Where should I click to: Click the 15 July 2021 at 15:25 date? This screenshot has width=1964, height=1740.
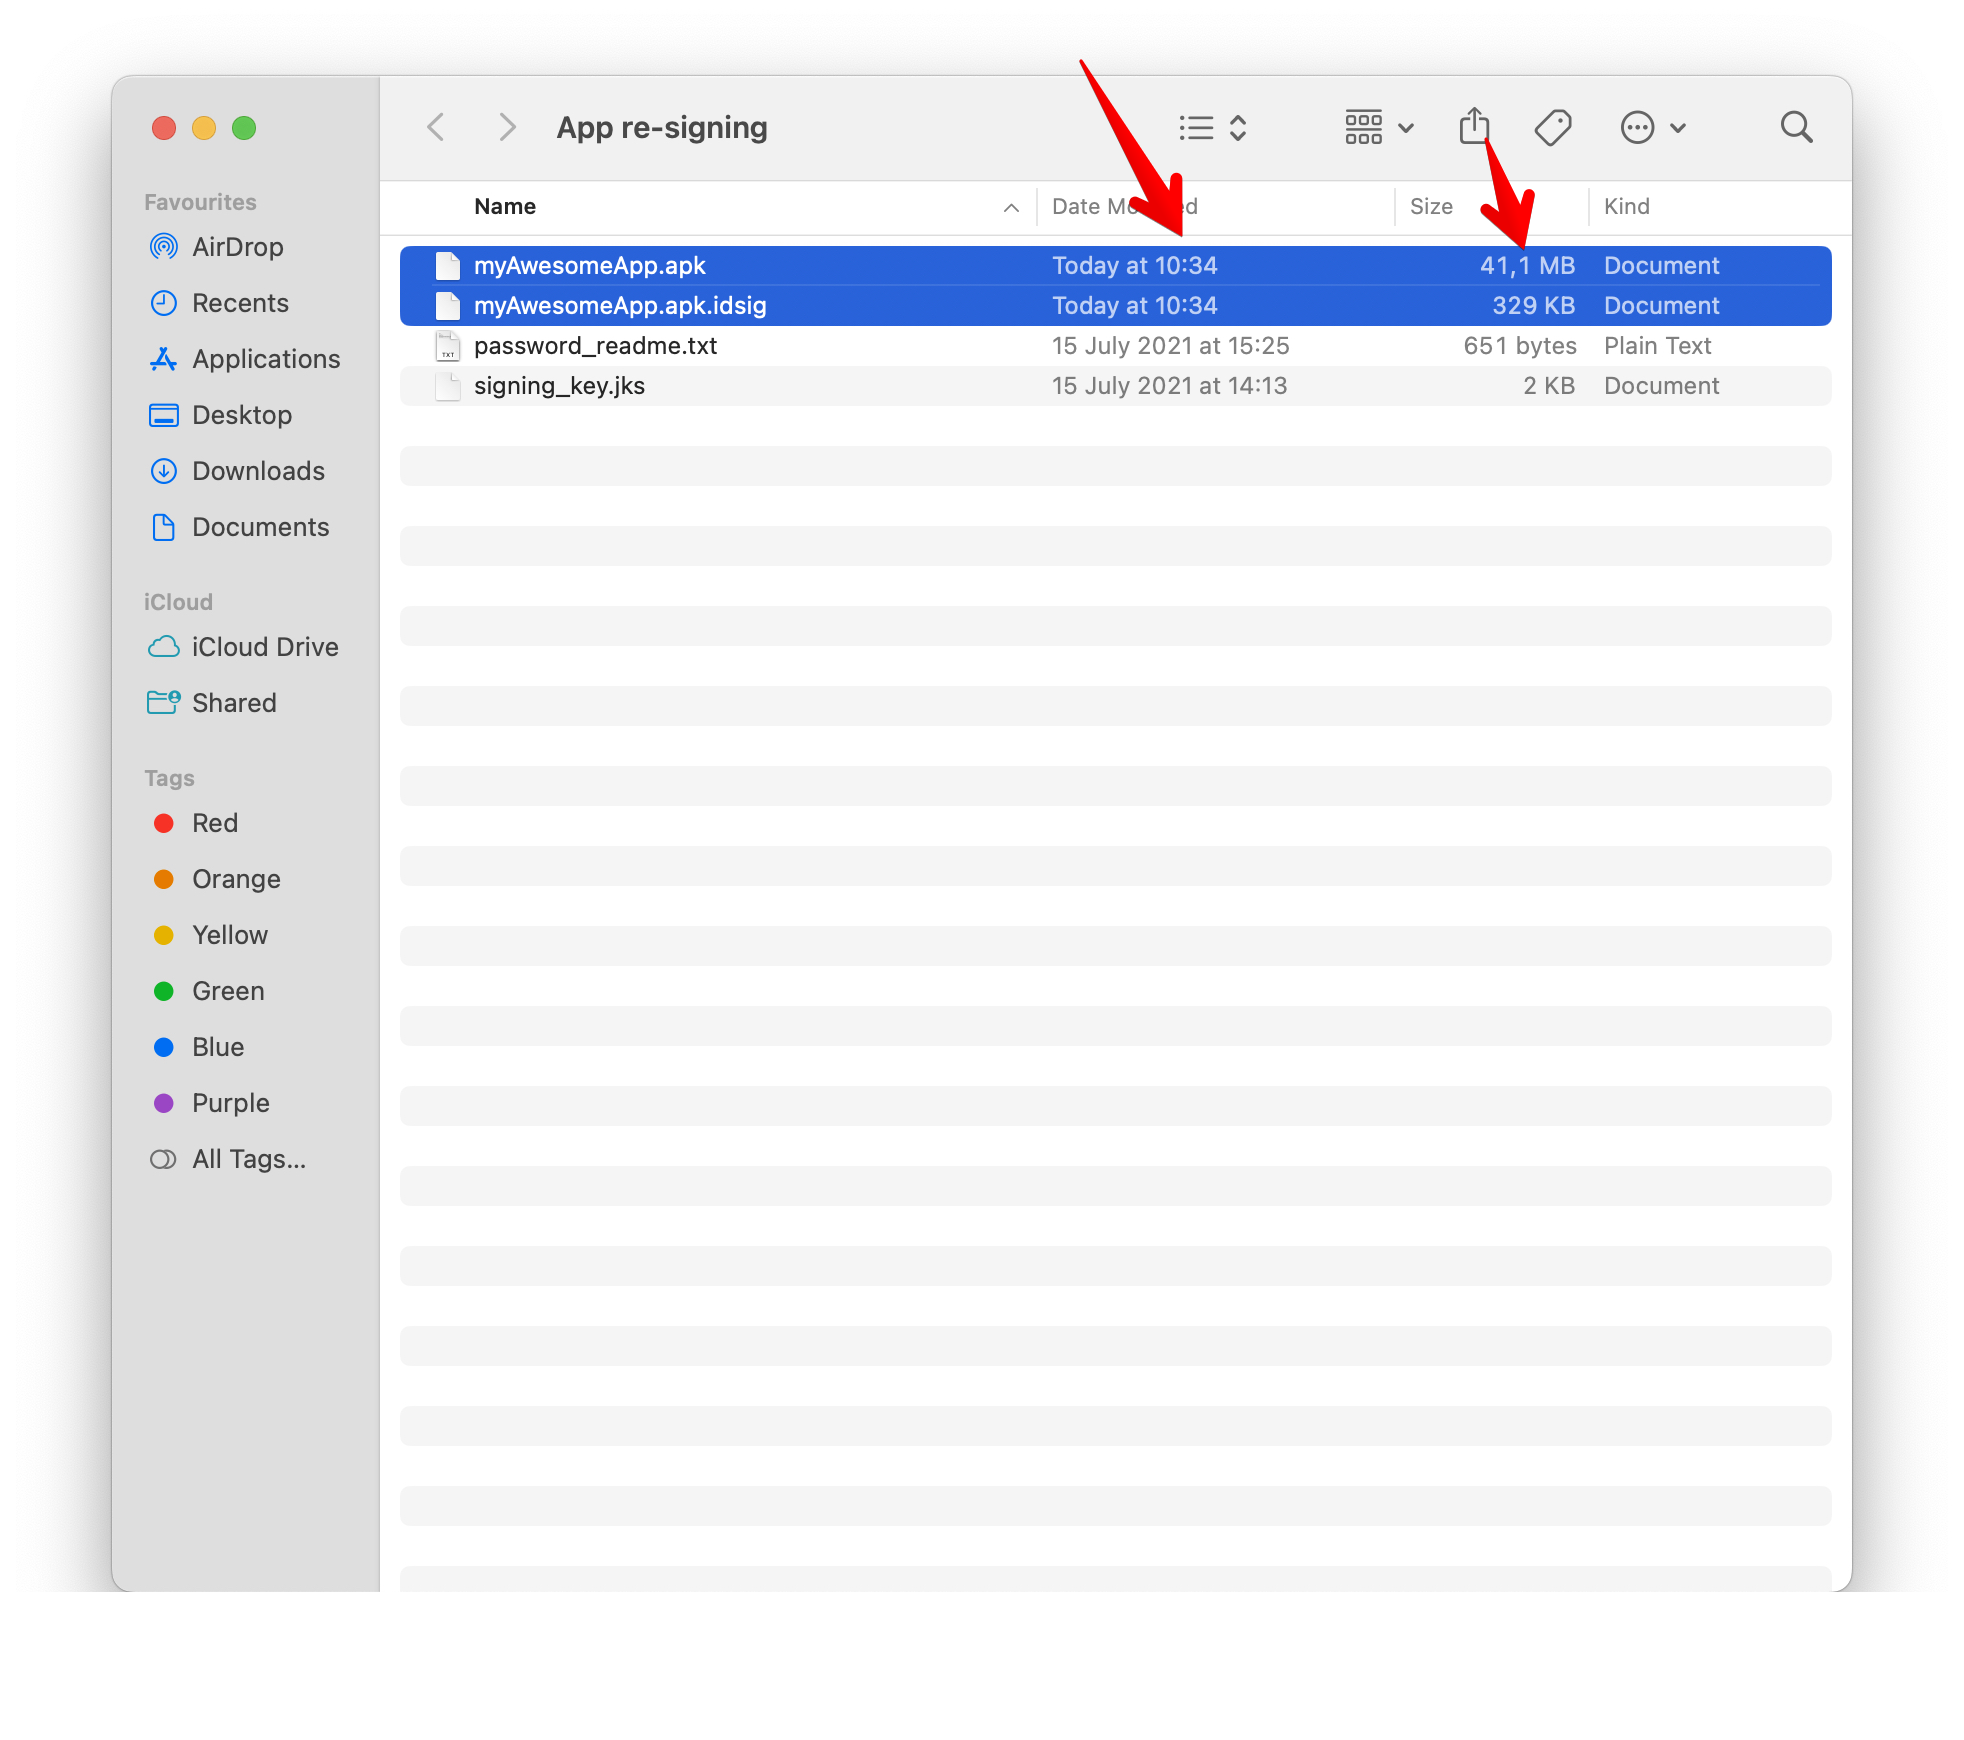[x=1170, y=346]
